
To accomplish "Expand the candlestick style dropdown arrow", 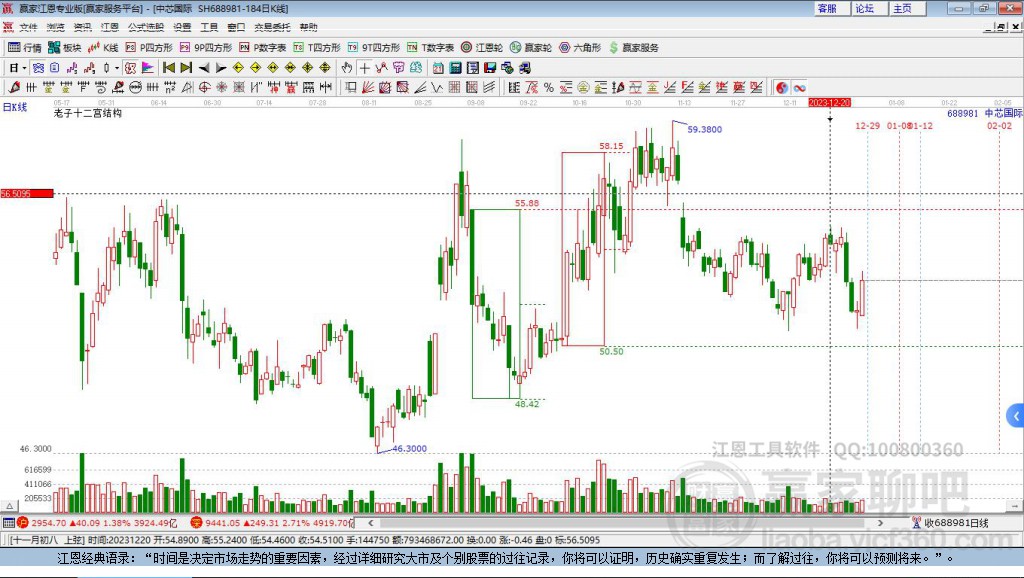I will click(x=117, y=68).
